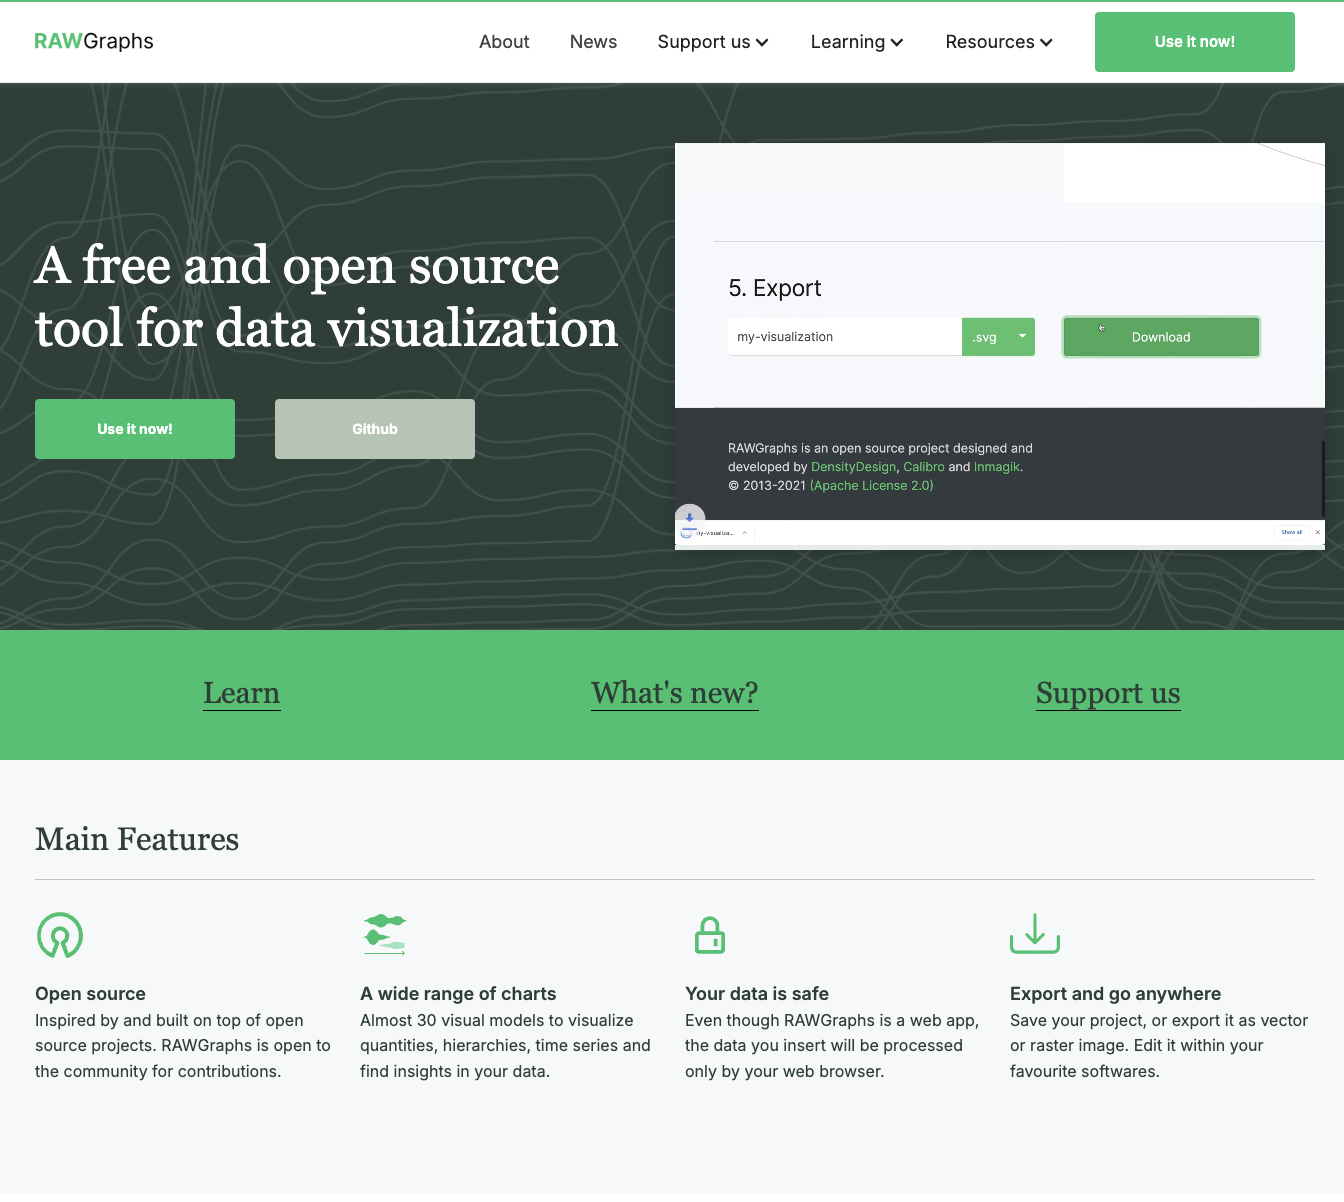Click the wide range of charts icon
1344x1202 pixels.
click(x=385, y=935)
